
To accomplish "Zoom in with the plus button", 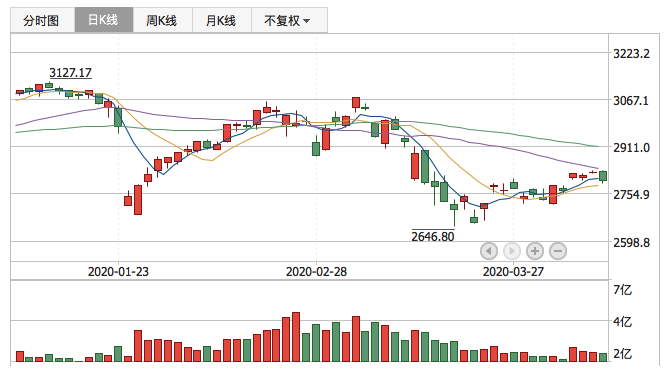I will [535, 251].
